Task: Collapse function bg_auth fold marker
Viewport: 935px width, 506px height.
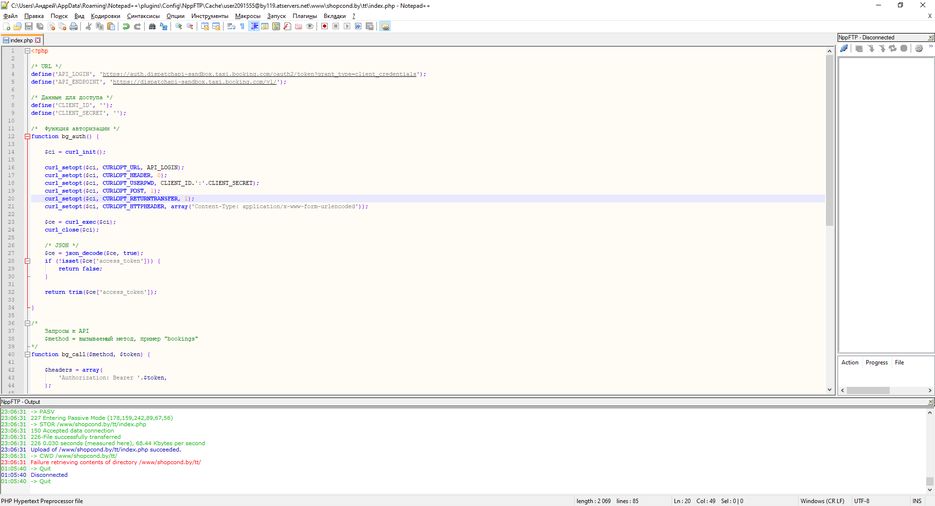Action: (27, 136)
